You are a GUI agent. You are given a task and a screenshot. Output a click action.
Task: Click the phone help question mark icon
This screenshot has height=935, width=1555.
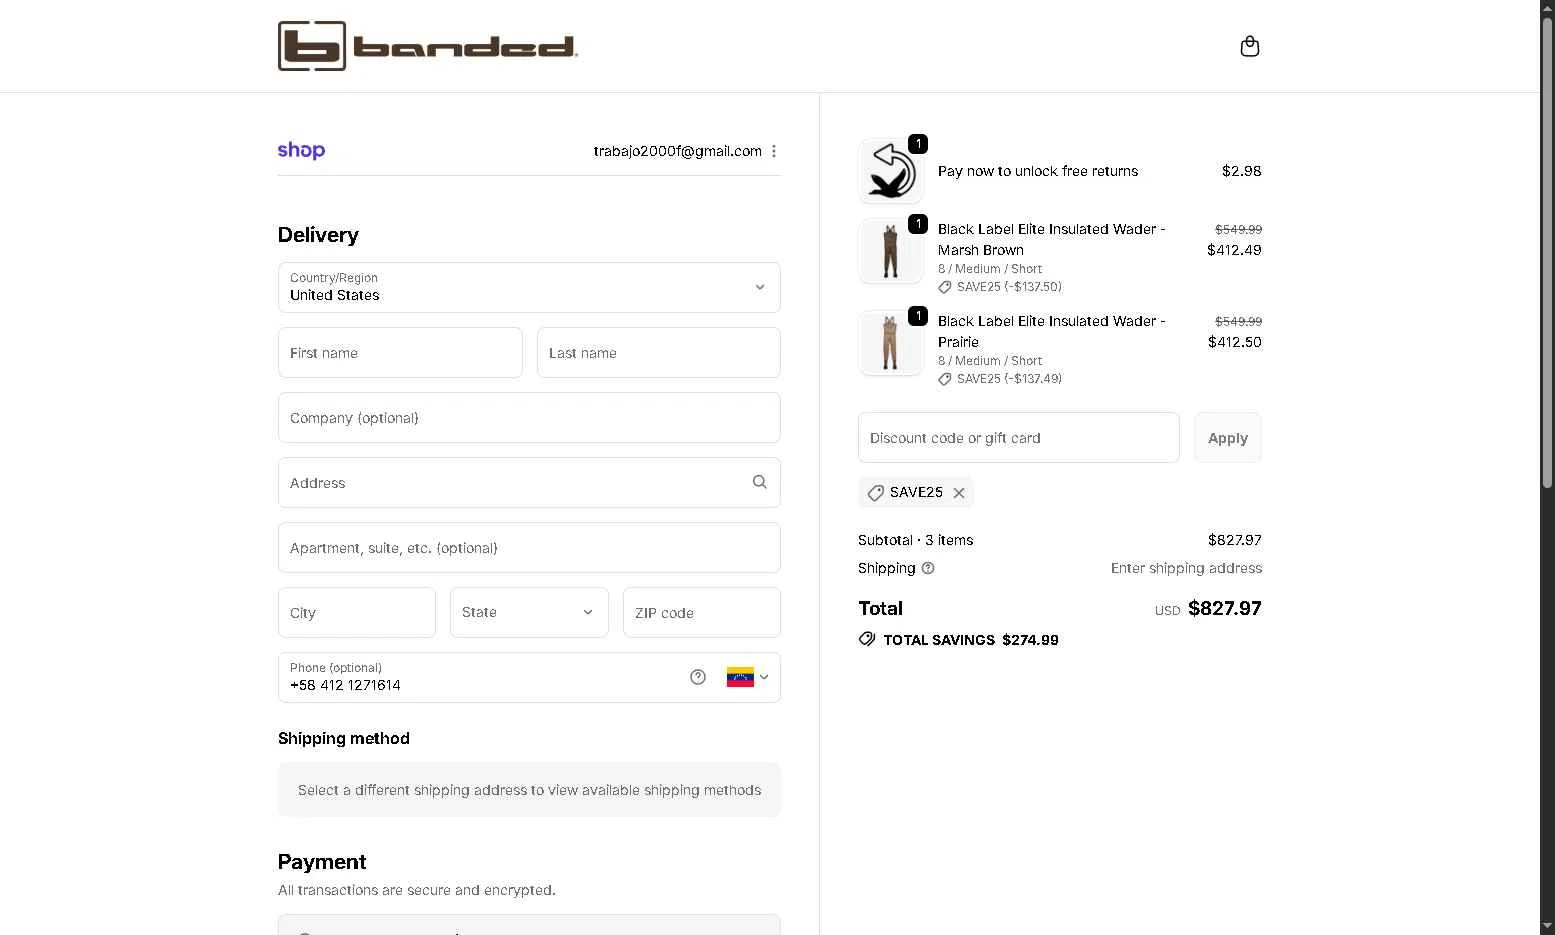pos(698,677)
